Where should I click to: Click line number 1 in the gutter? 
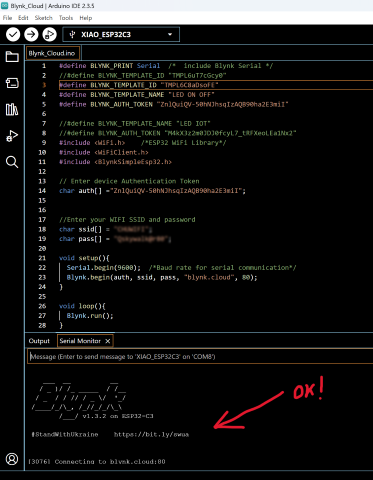44,66
